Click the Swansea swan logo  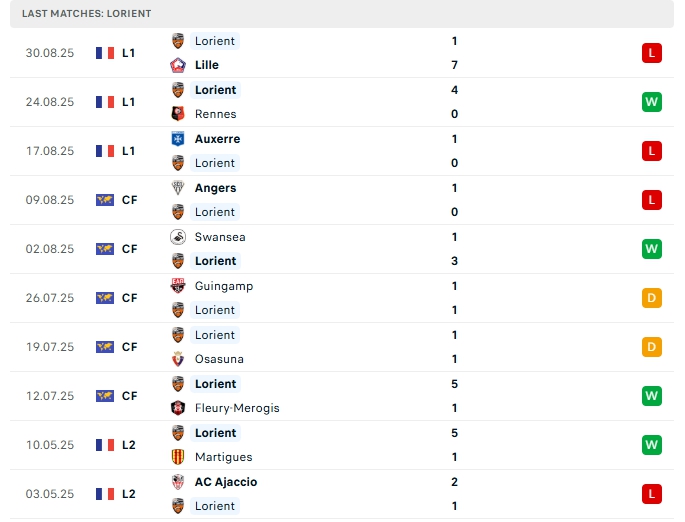click(178, 237)
